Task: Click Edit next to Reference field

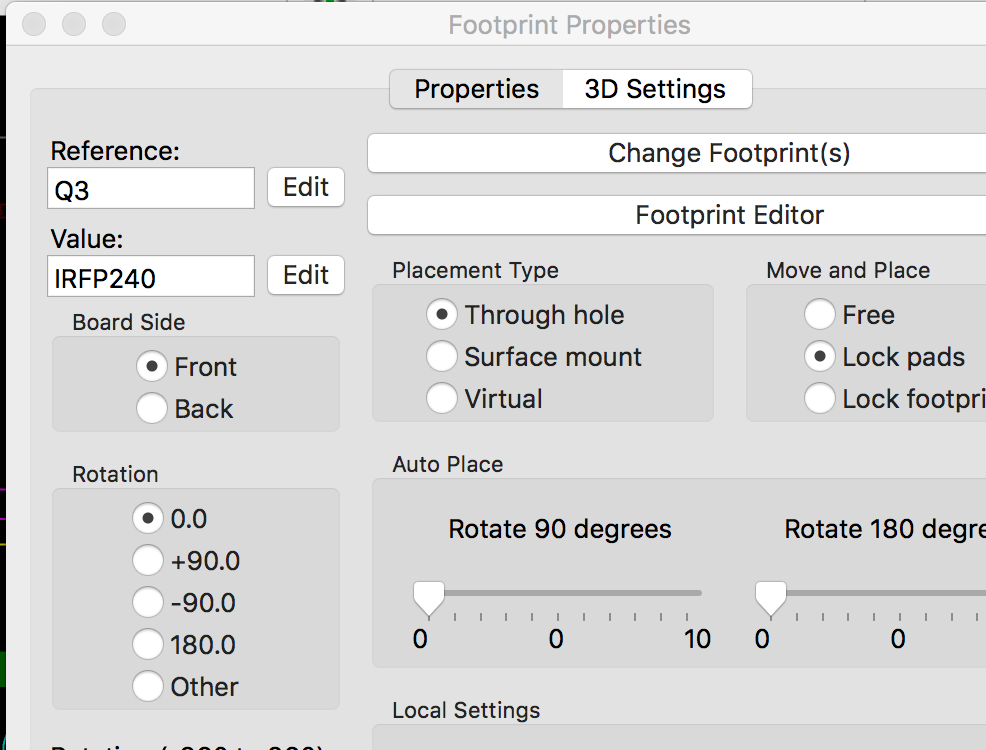Action: click(306, 187)
